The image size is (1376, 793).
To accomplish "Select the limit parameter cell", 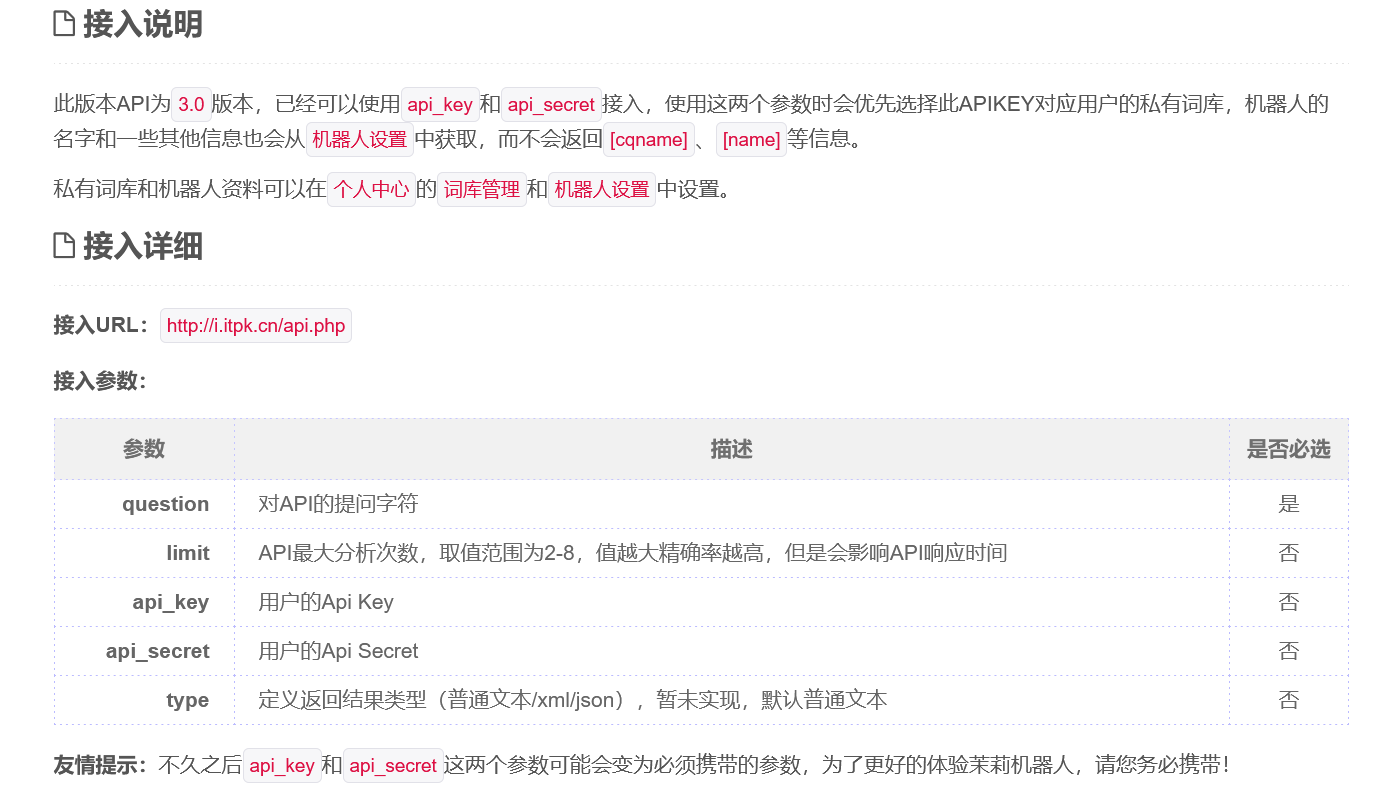I will [188, 553].
